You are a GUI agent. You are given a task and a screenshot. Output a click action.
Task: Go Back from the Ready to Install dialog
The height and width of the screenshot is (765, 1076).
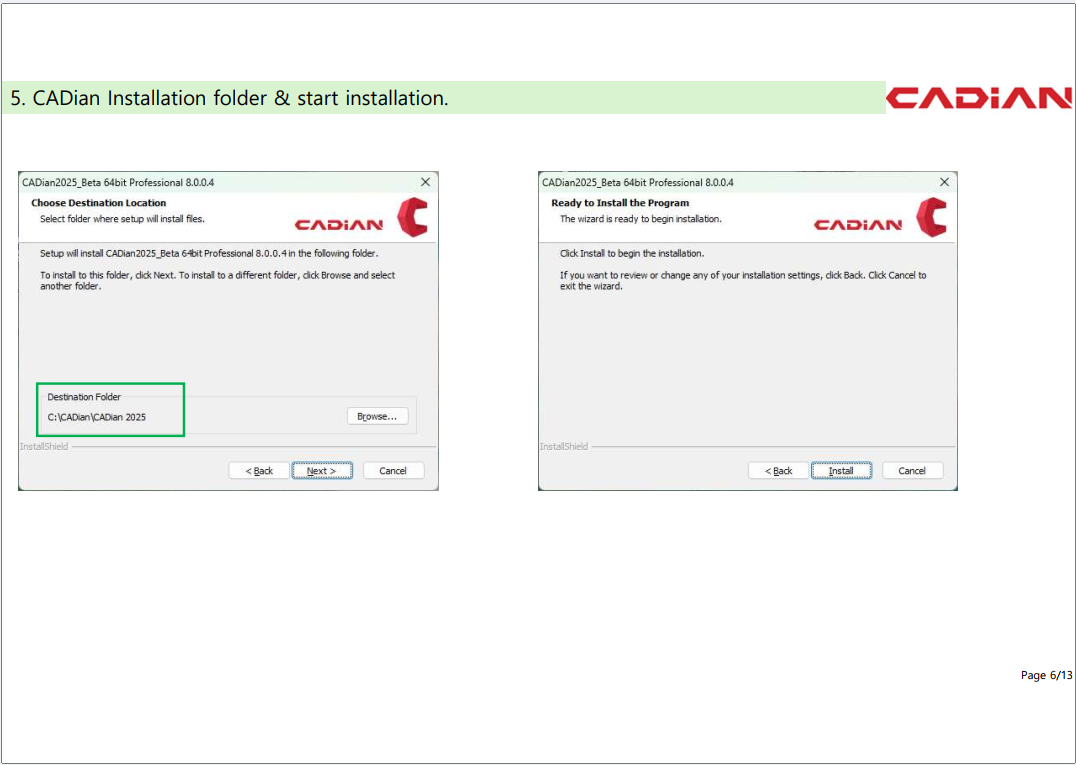[x=778, y=471]
